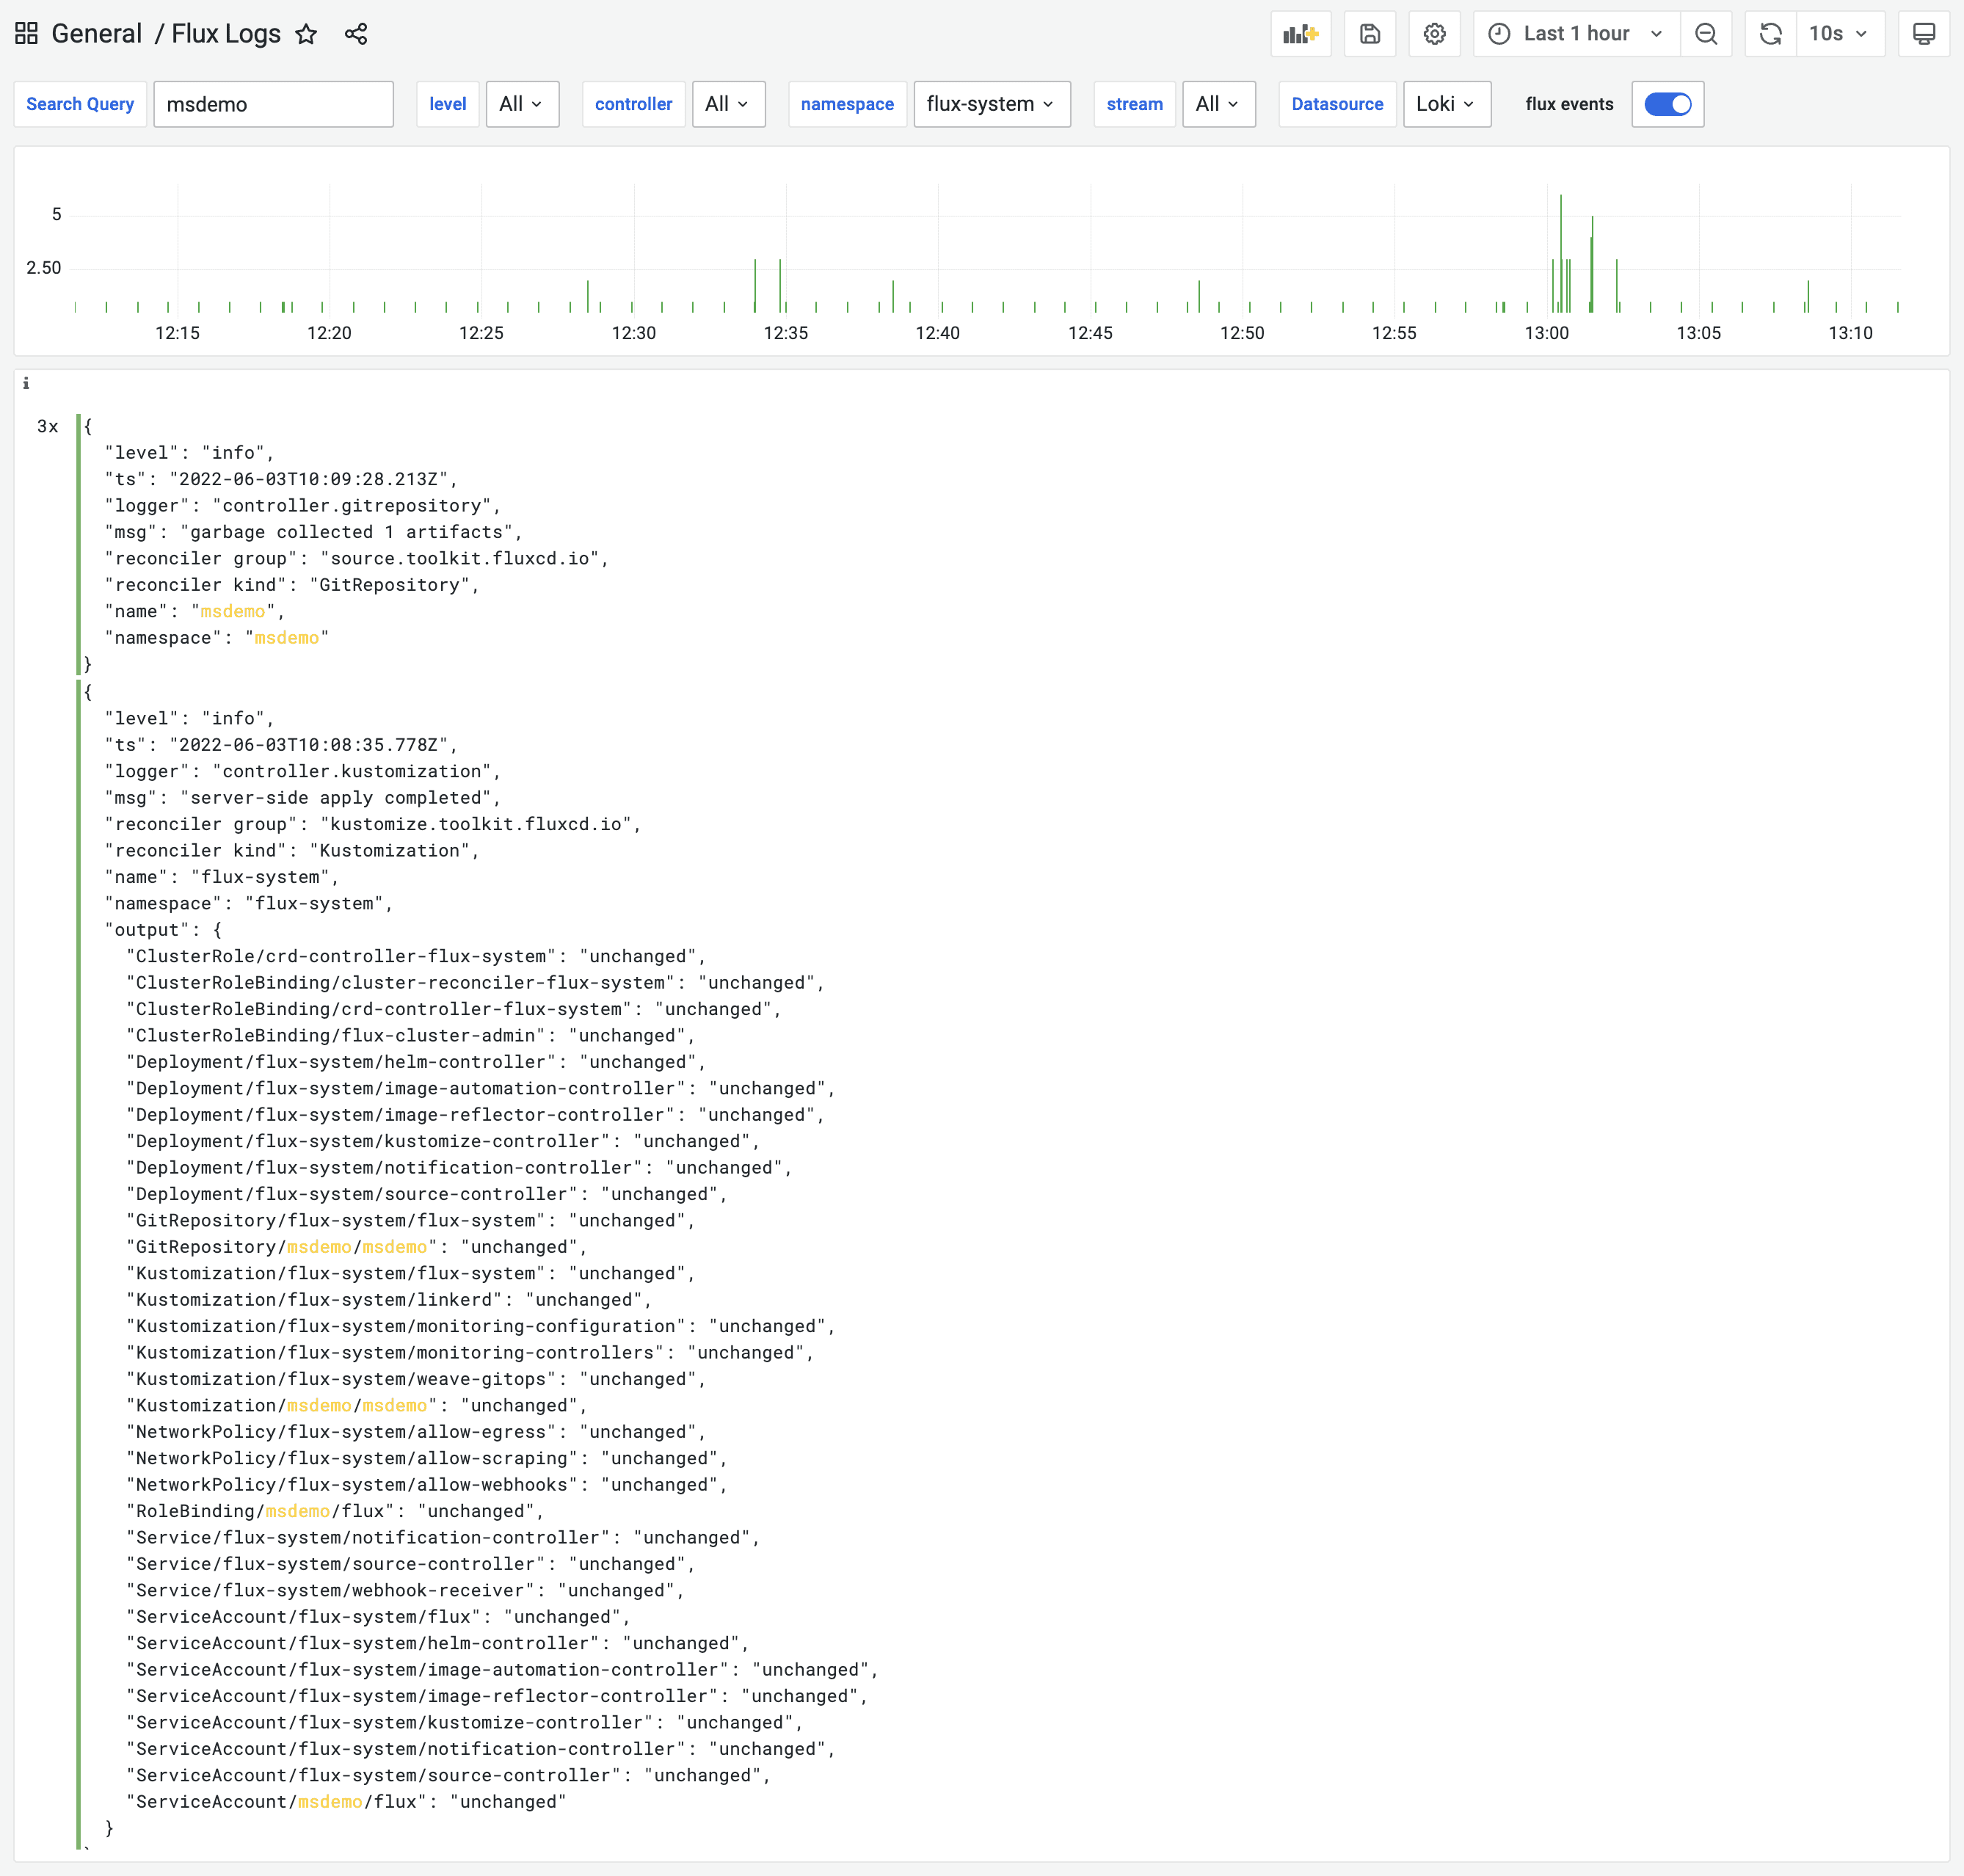Screen dimensions: 1964x1876
Task: Open the level All dropdown
Action: coord(522,104)
